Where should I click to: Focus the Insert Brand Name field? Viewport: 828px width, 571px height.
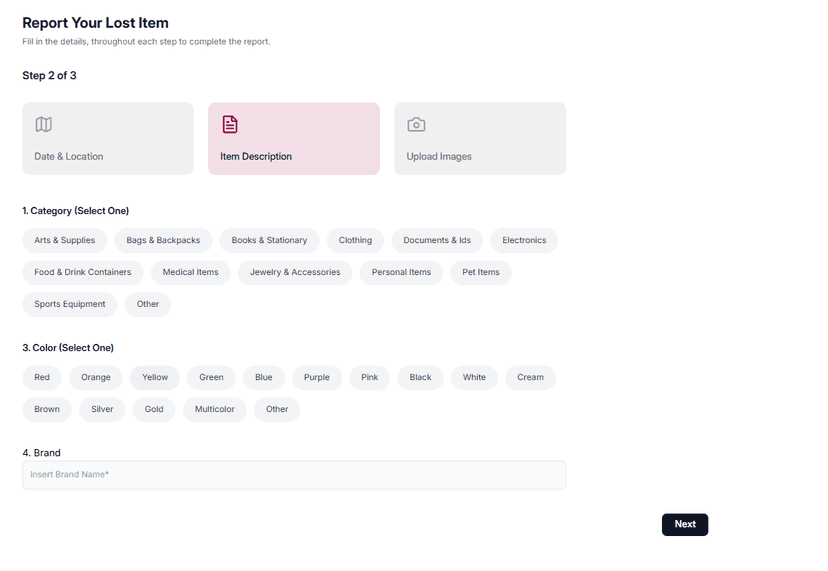(x=294, y=475)
